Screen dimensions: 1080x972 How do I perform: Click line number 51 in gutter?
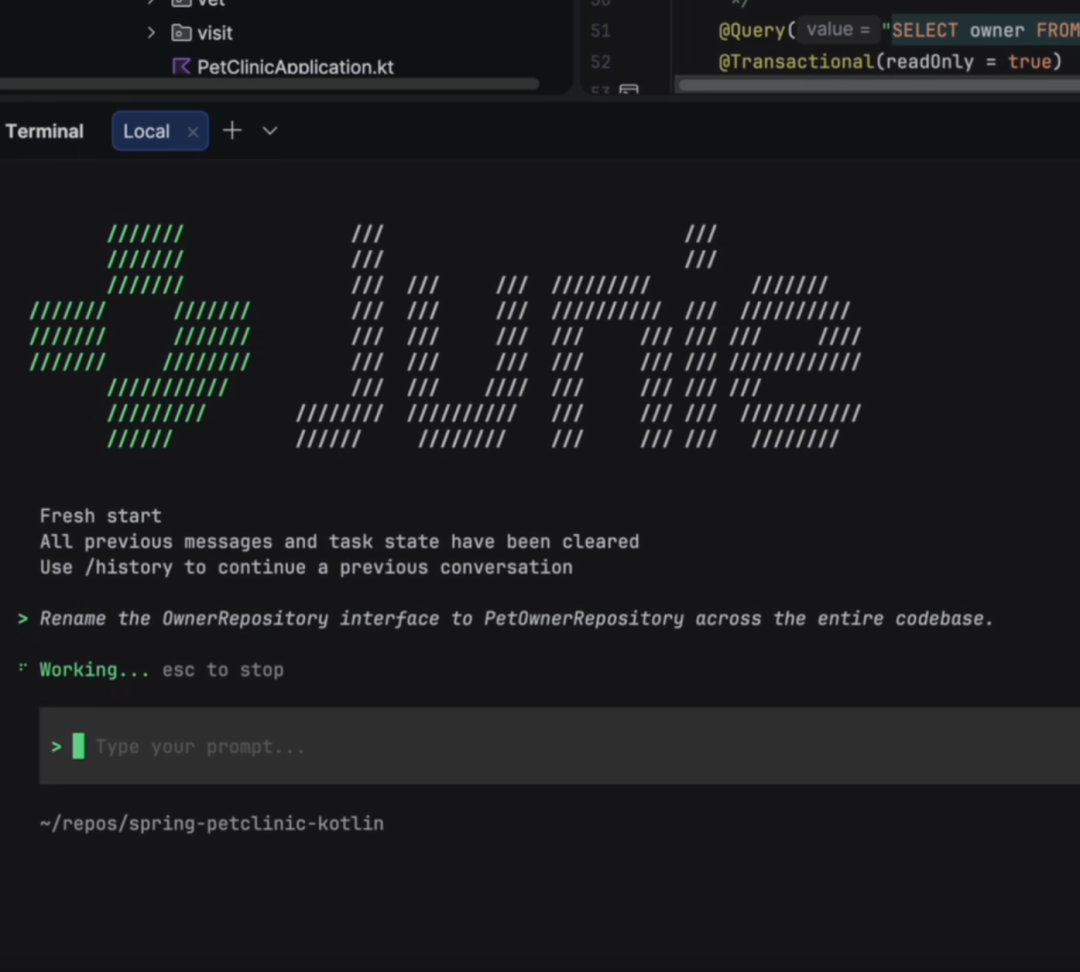(601, 31)
